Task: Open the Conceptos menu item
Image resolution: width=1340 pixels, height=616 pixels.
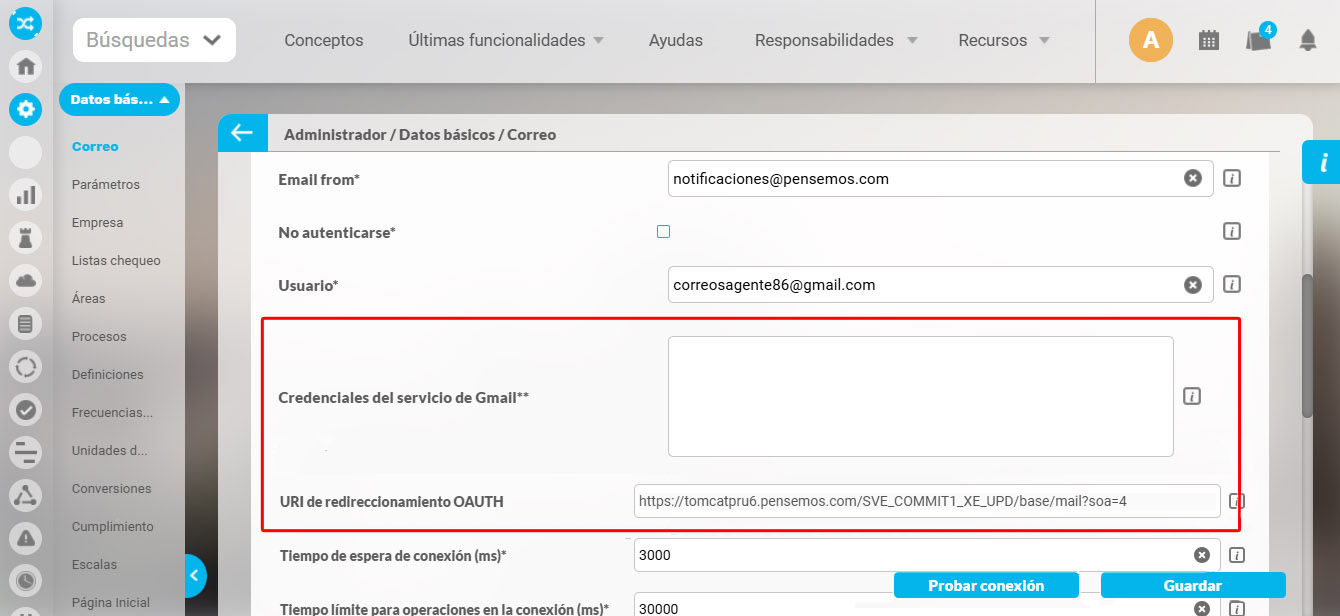Action: (x=323, y=40)
